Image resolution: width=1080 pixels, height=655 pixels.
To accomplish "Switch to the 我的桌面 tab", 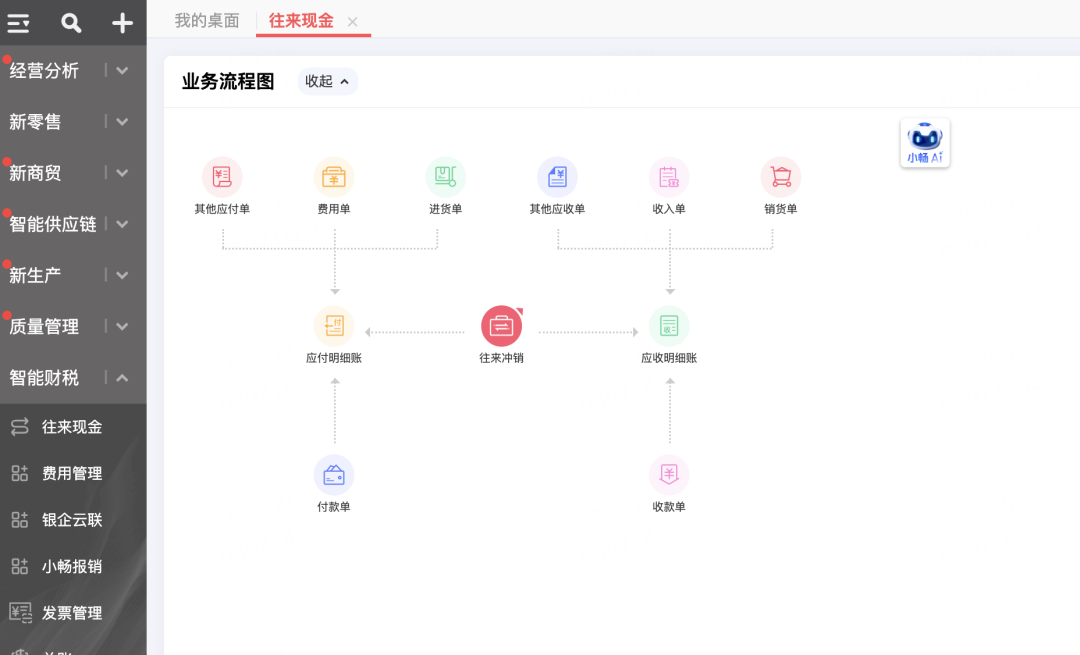I will (x=207, y=21).
